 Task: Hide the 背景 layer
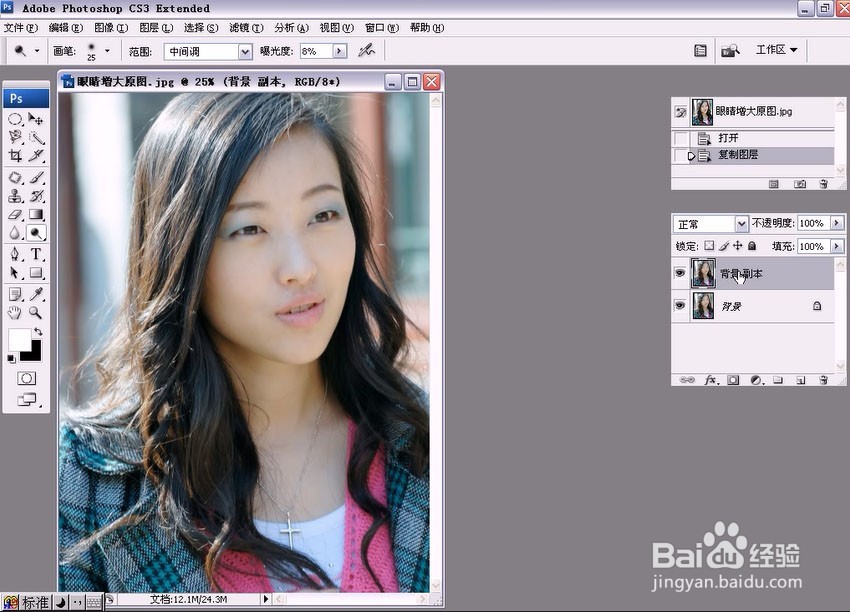pyautogui.click(x=680, y=305)
